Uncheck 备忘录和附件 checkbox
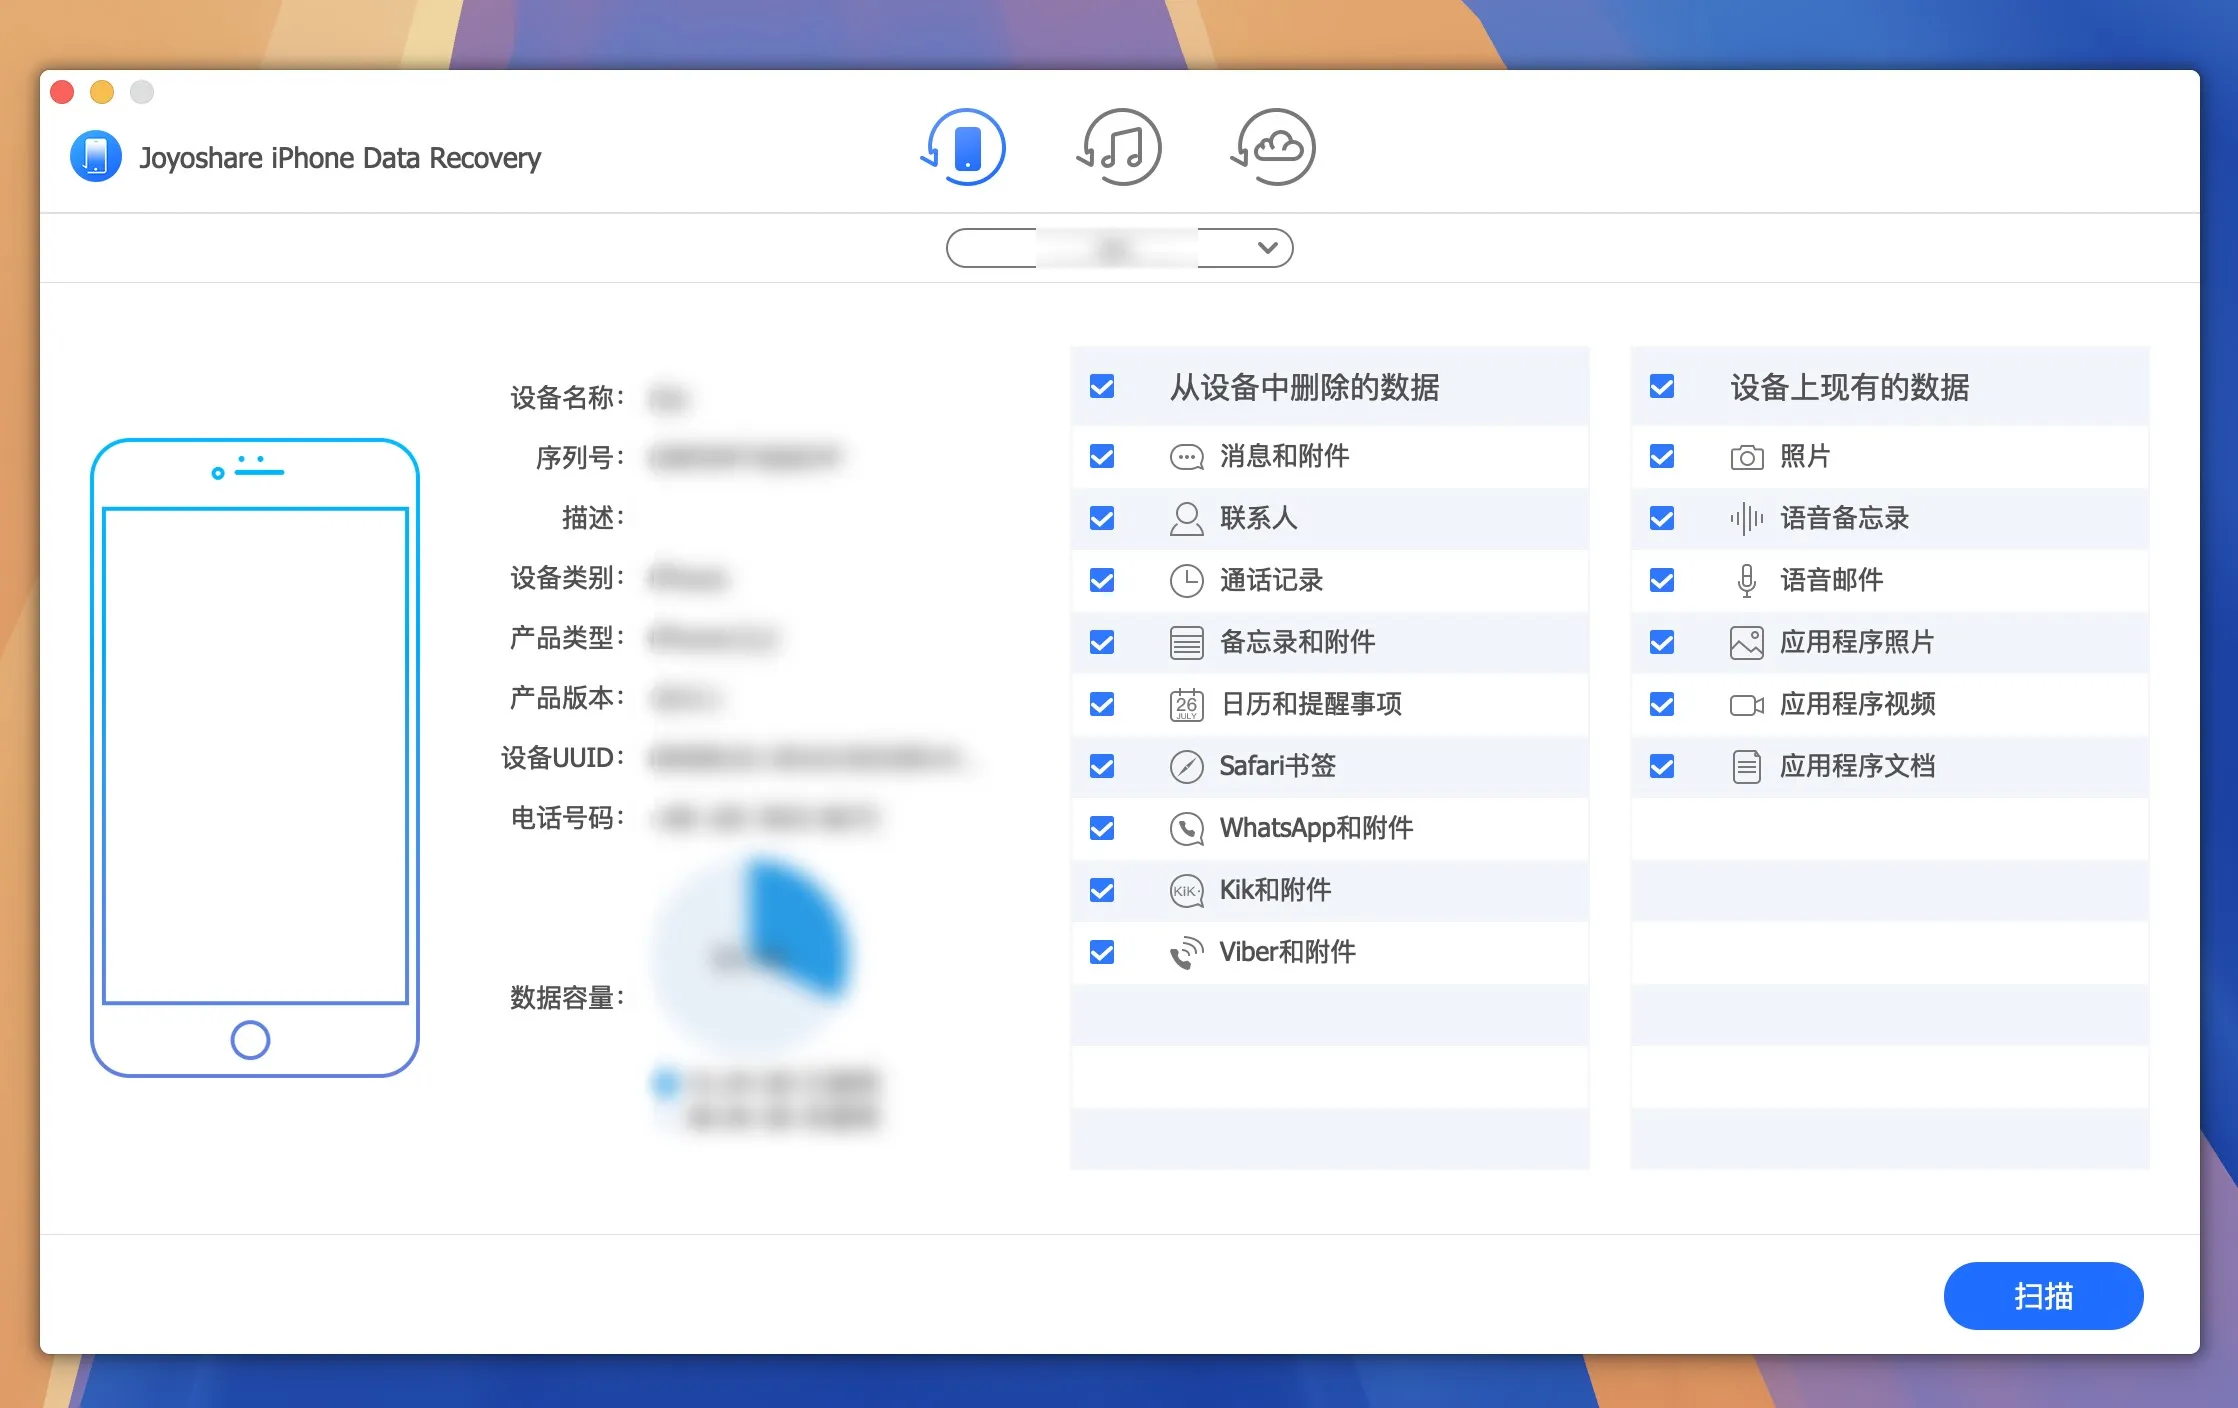2238x1408 pixels. tap(1102, 642)
